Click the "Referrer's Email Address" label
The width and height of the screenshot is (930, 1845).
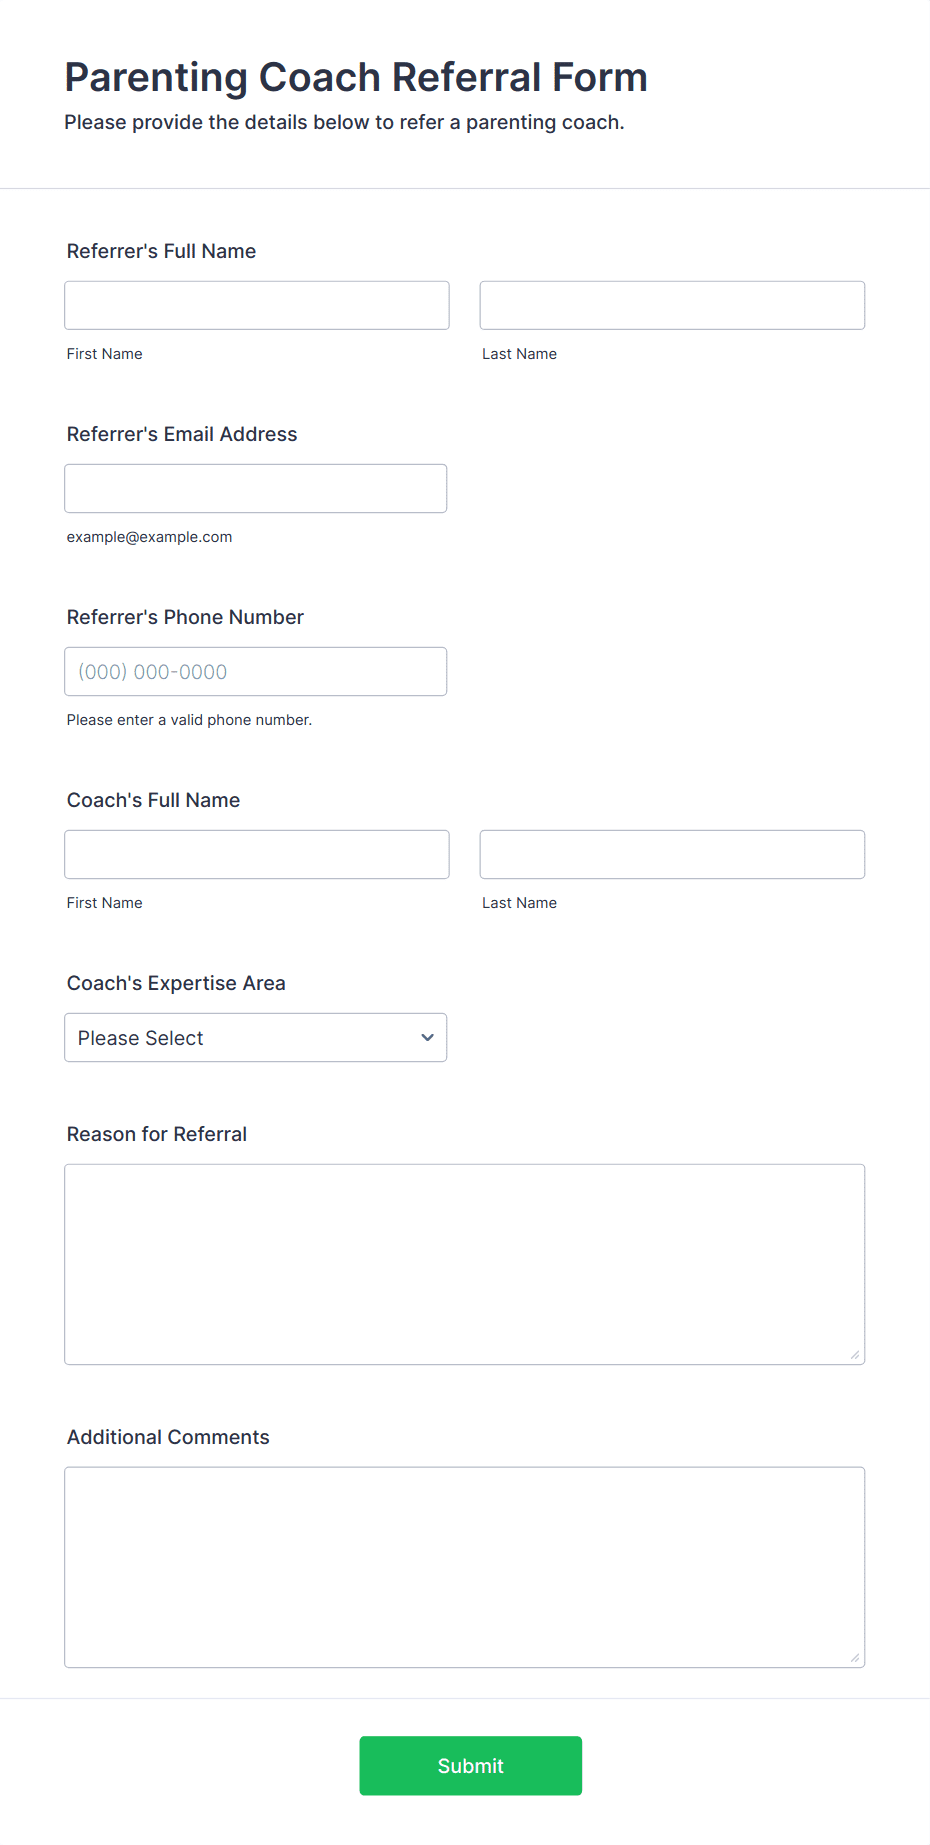(182, 434)
